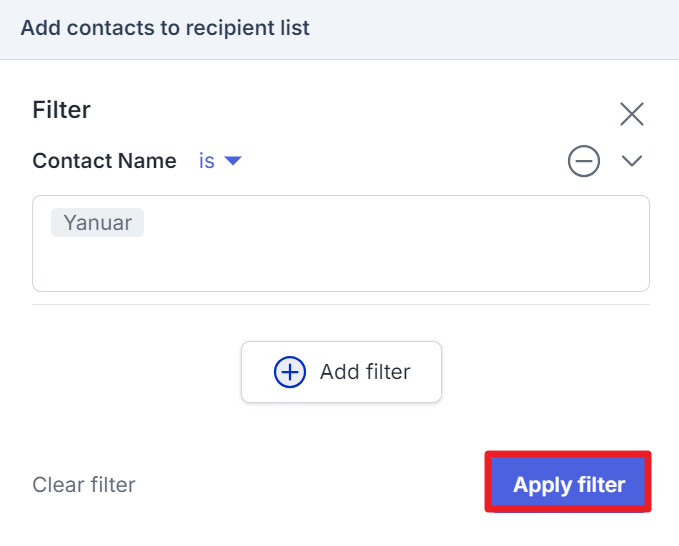The width and height of the screenshot is (679, 546).
Task: Collapse the Contact Name filter row chevron
Action: coord(632,161)
